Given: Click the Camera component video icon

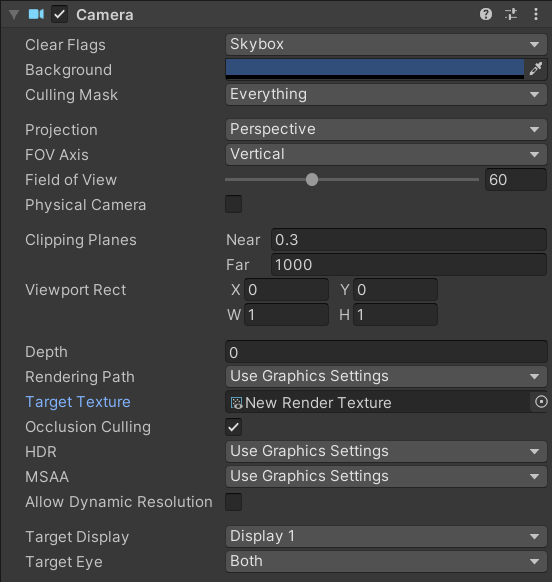Looking at the screenshot, I should pos(36,14).
